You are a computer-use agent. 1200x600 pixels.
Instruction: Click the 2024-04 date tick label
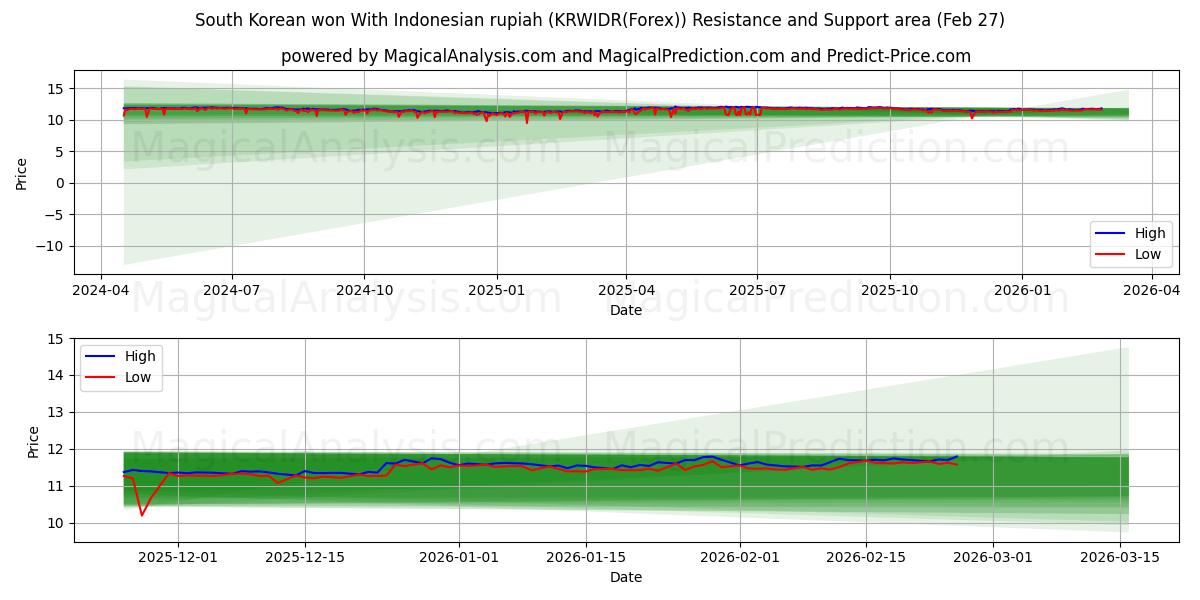tap(100, 289)
